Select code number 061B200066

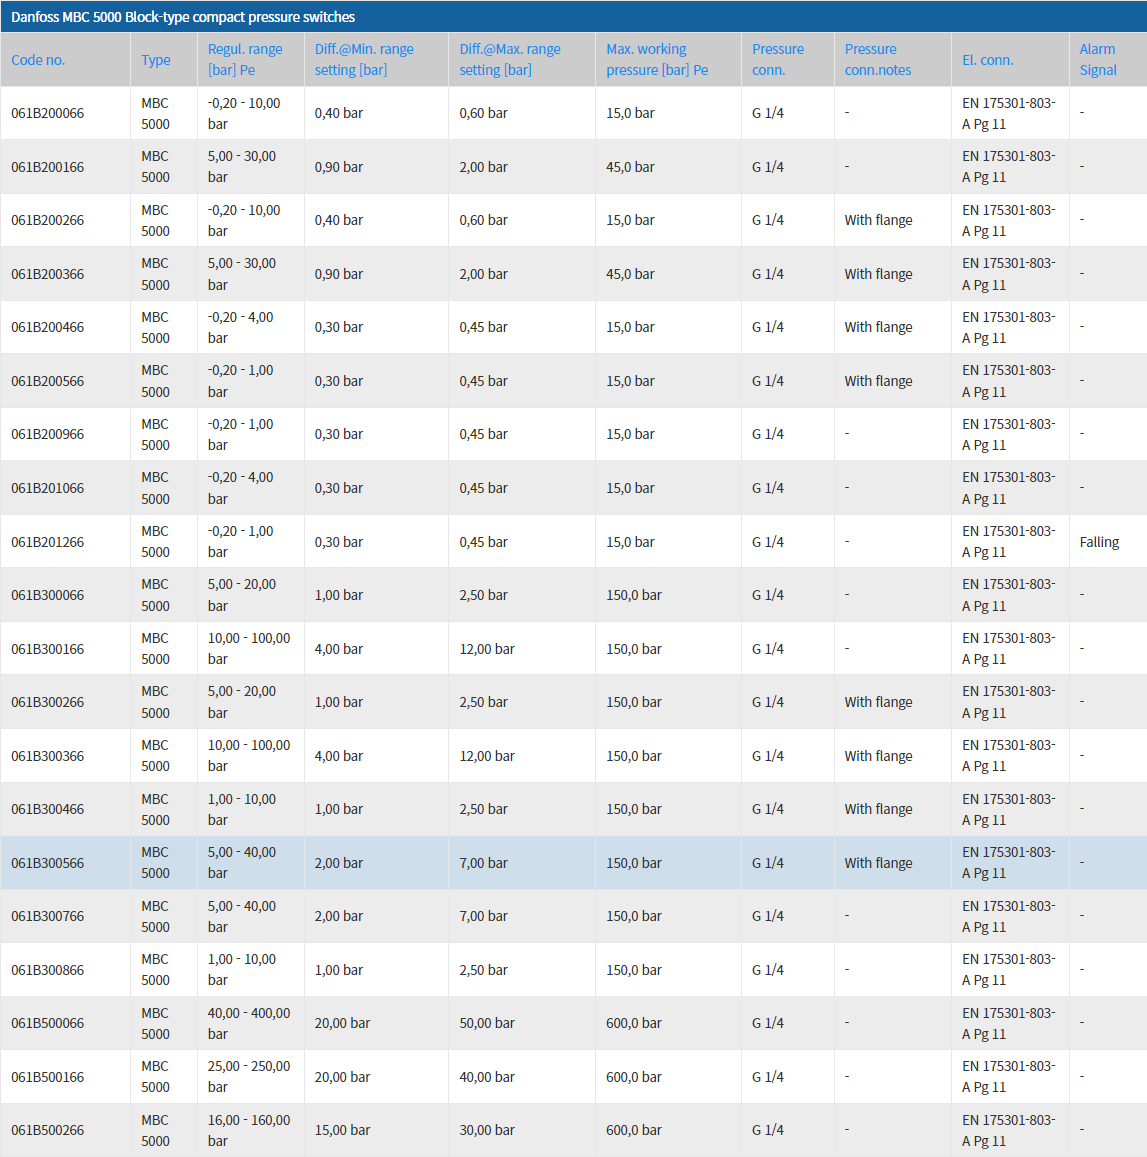click(47, 113)
